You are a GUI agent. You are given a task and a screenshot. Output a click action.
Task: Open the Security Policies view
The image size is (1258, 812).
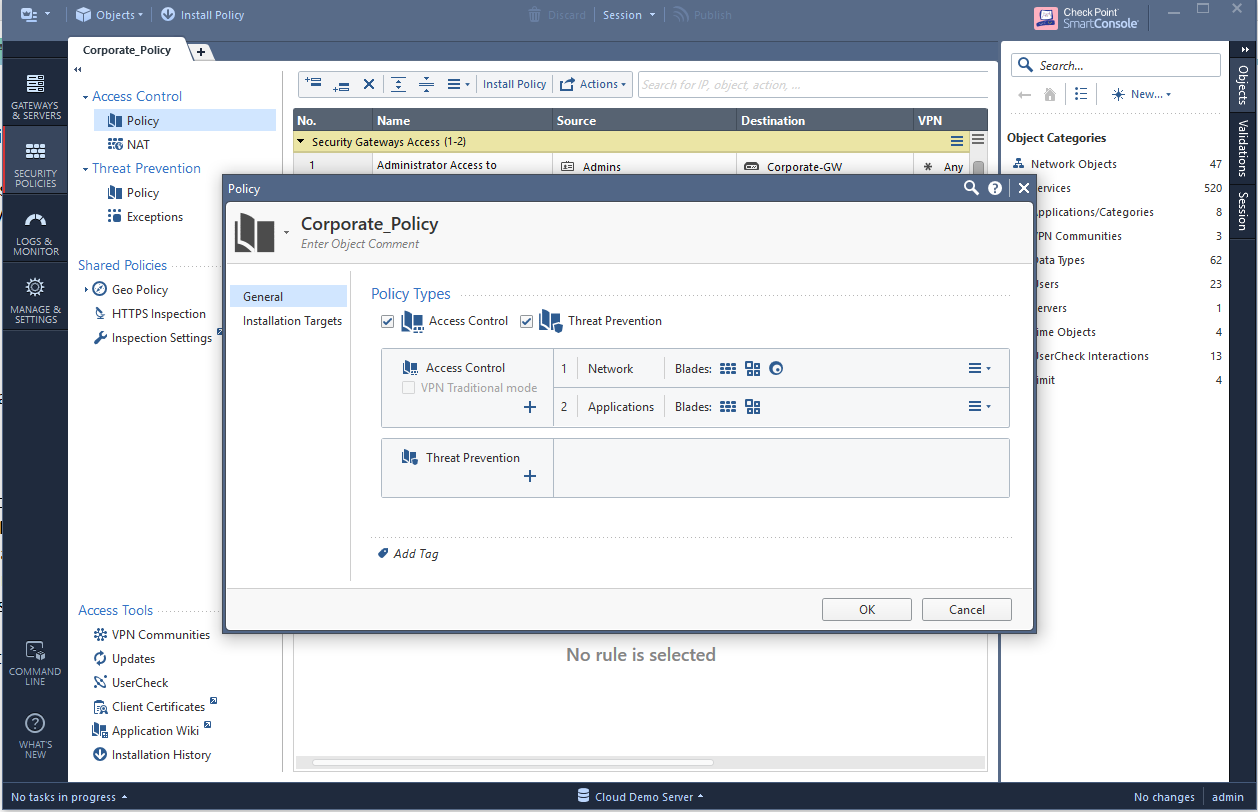[x=35, y=165]
